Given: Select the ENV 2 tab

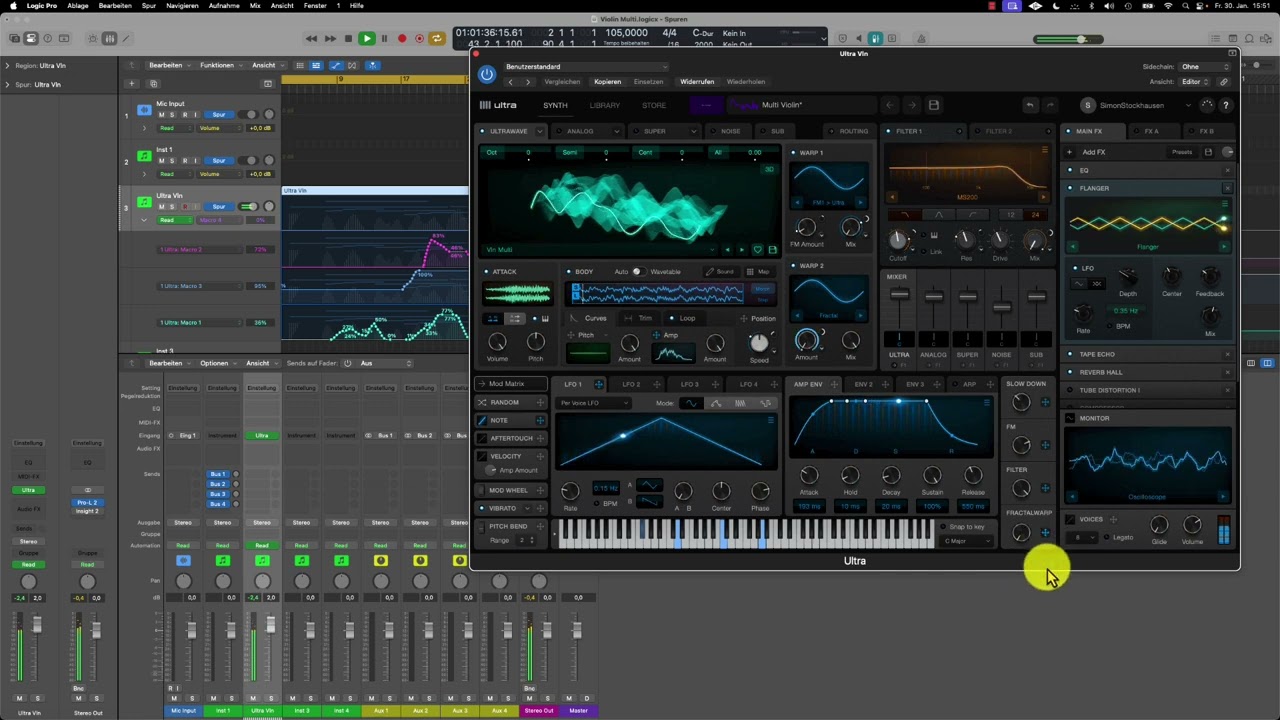Looking at the screenshot, I should tap(863, 384).
